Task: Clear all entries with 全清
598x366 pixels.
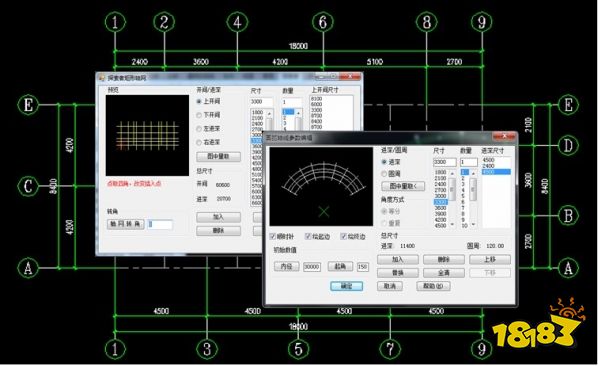Action: pos(444,273)
